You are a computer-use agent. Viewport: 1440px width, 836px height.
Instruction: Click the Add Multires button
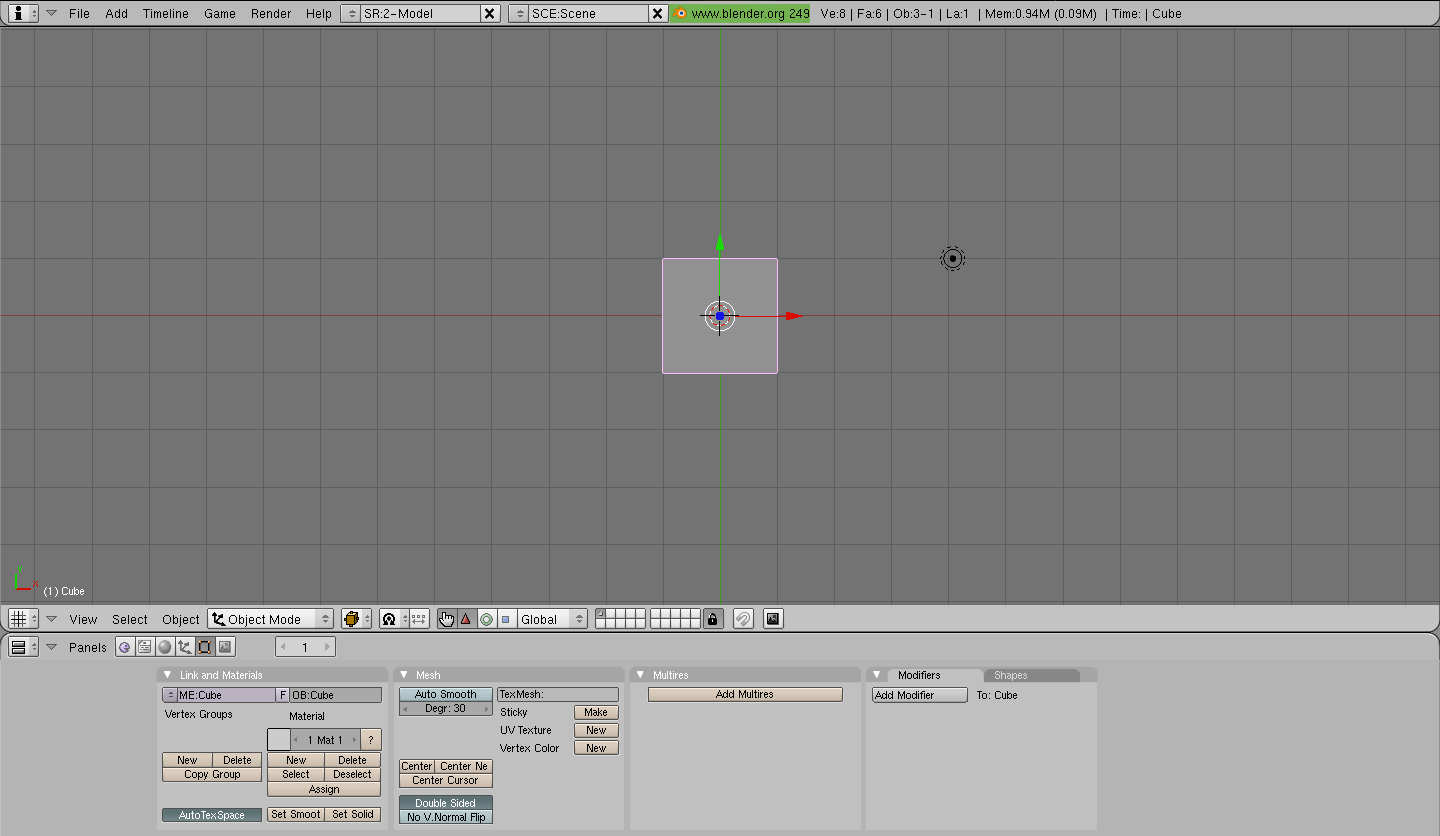(745, 694)
